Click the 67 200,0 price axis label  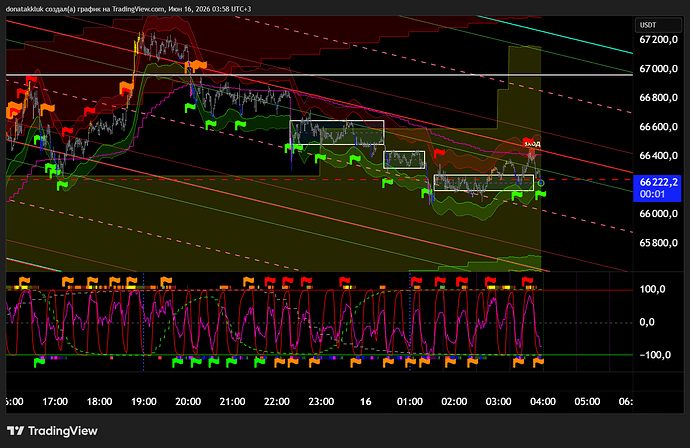pos(658,40)
